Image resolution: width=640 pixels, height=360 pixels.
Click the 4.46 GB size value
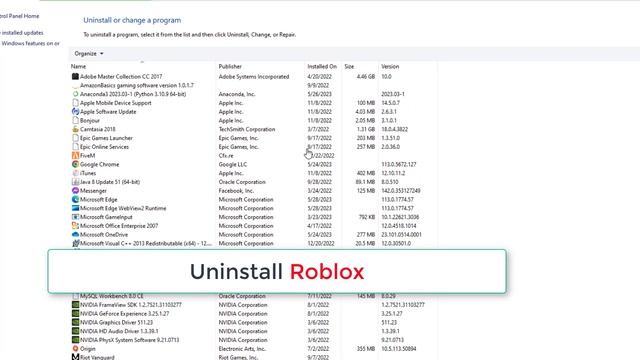point(366,76)
